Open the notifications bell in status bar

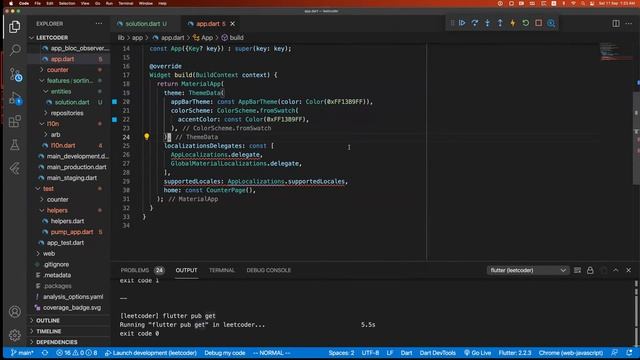629,353
